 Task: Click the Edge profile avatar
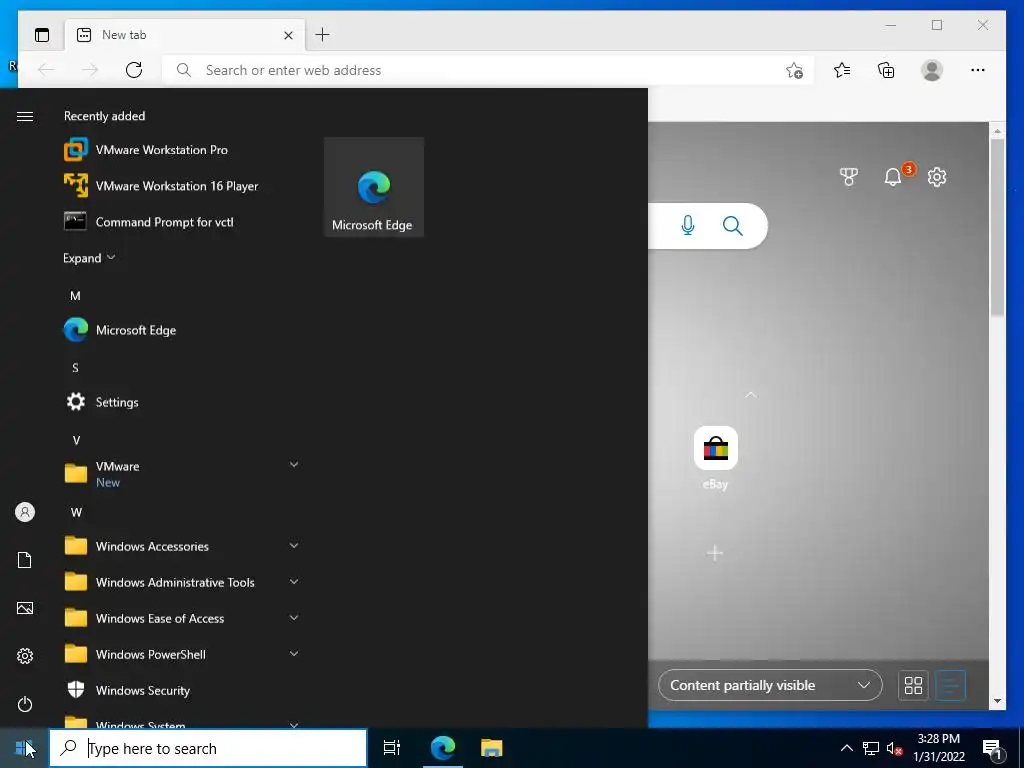(932, 70)
